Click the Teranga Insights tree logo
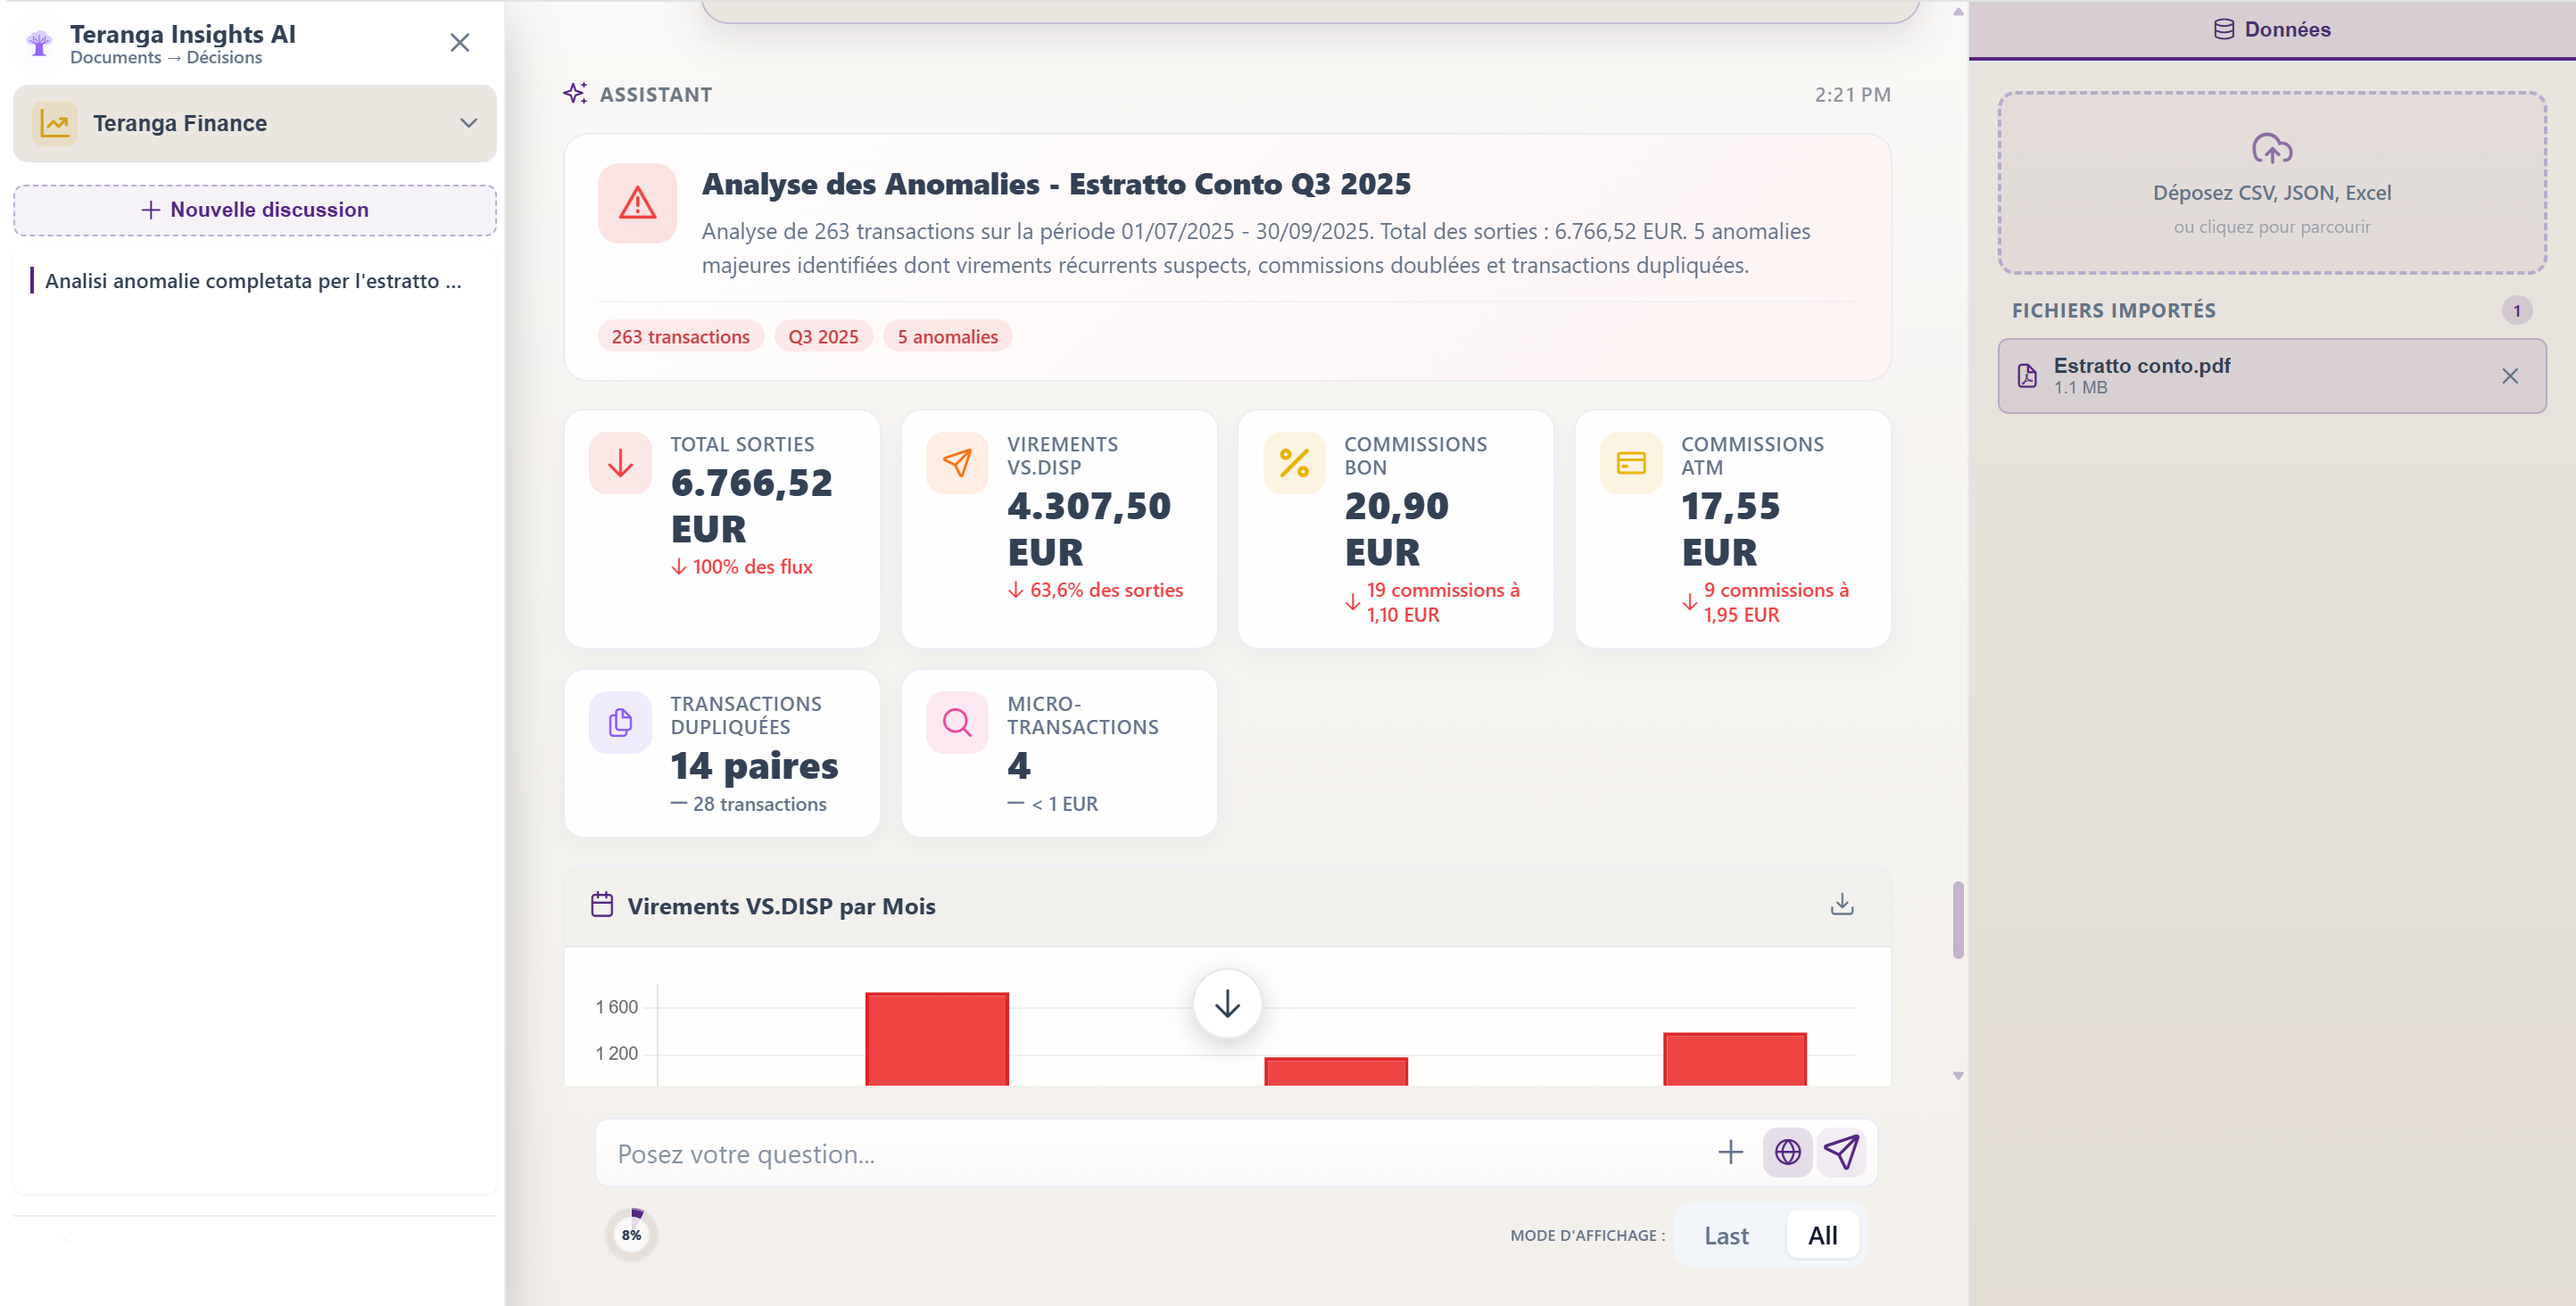2576x1306 pixels. [x=39, y=43]
